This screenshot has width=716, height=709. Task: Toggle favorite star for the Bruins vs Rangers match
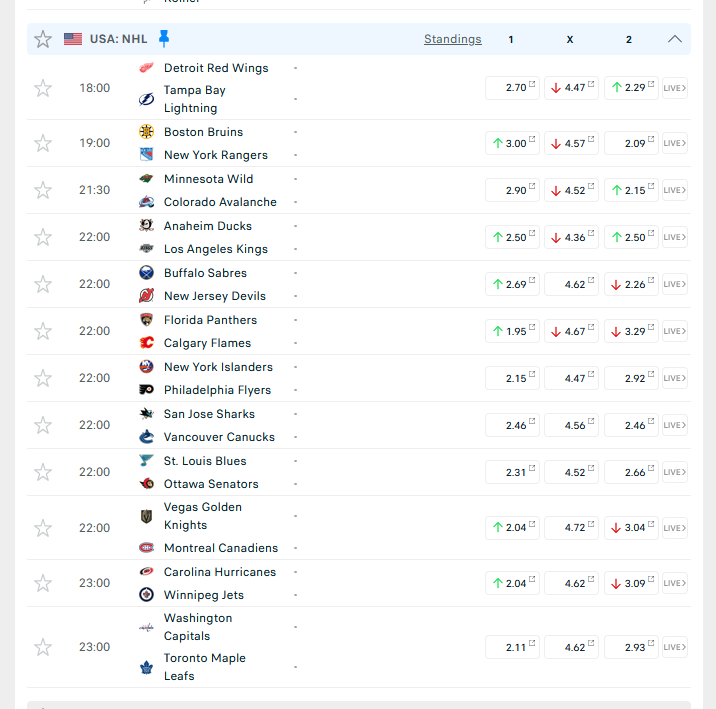coord(43,143)
